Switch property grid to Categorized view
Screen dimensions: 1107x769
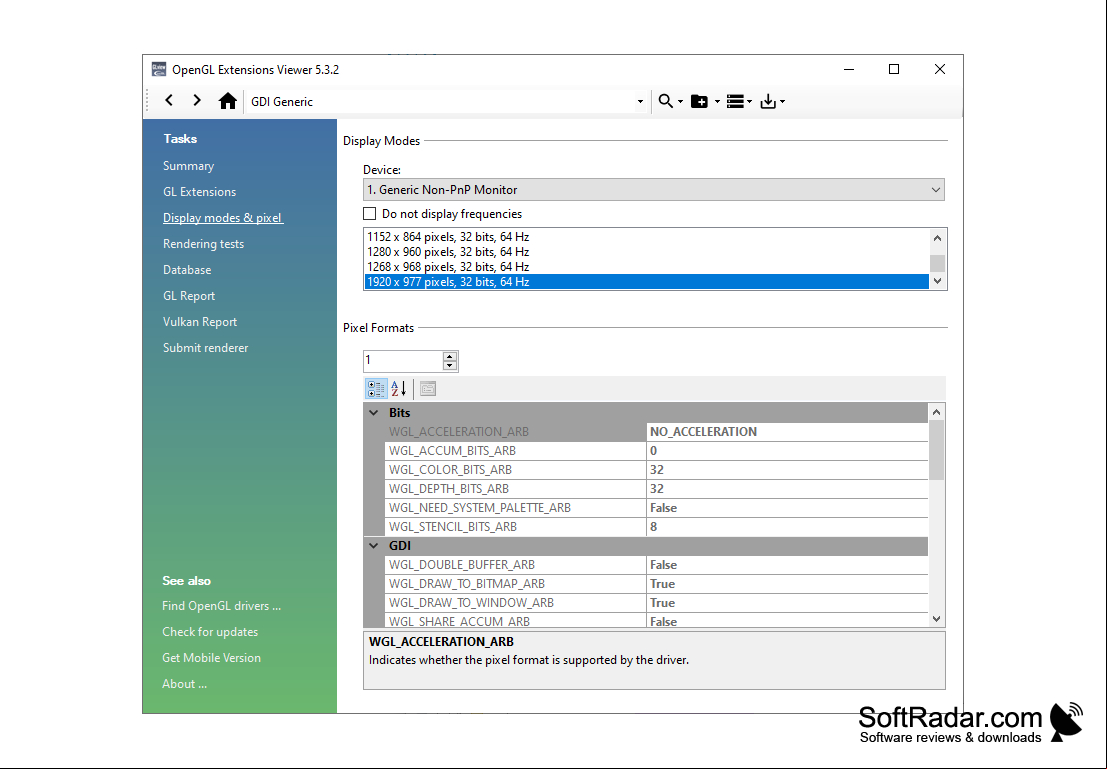376,388
